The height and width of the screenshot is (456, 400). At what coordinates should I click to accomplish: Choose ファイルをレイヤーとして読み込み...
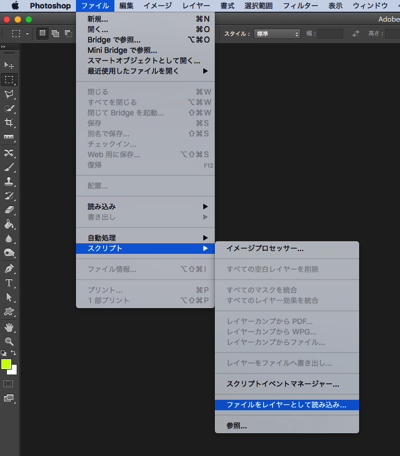tap(287, 405)
